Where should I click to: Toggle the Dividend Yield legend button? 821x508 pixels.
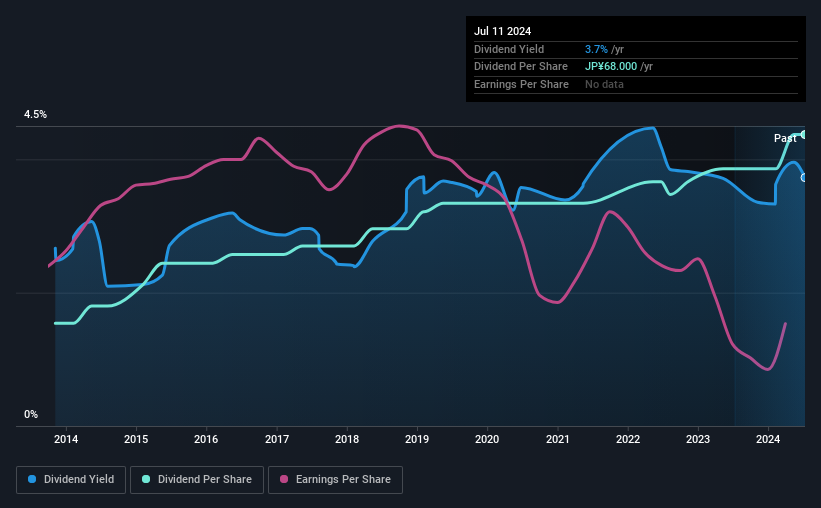[71, 480]
